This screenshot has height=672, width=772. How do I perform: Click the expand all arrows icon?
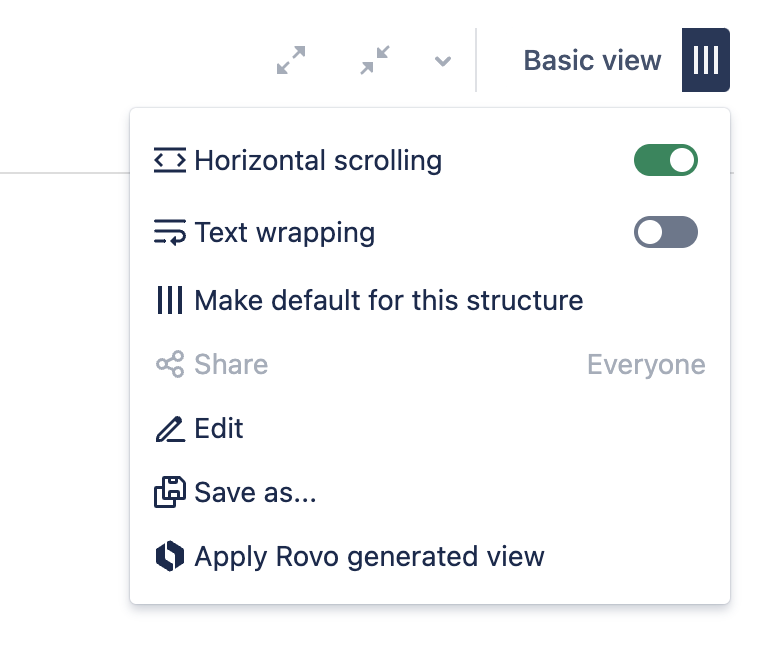coord(291,61)
